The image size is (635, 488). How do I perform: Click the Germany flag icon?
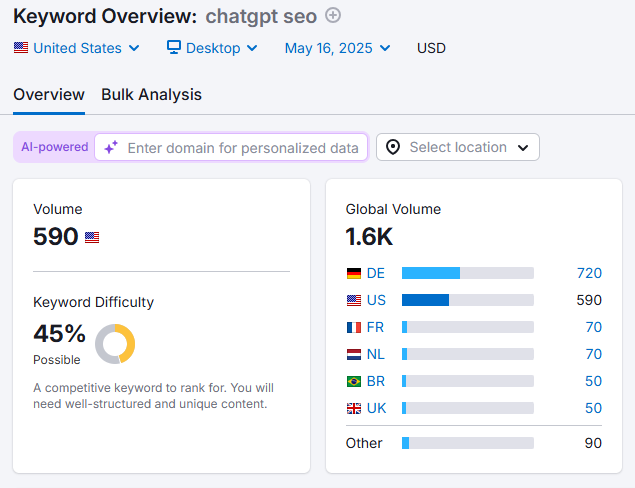click(x=354, y=273)
